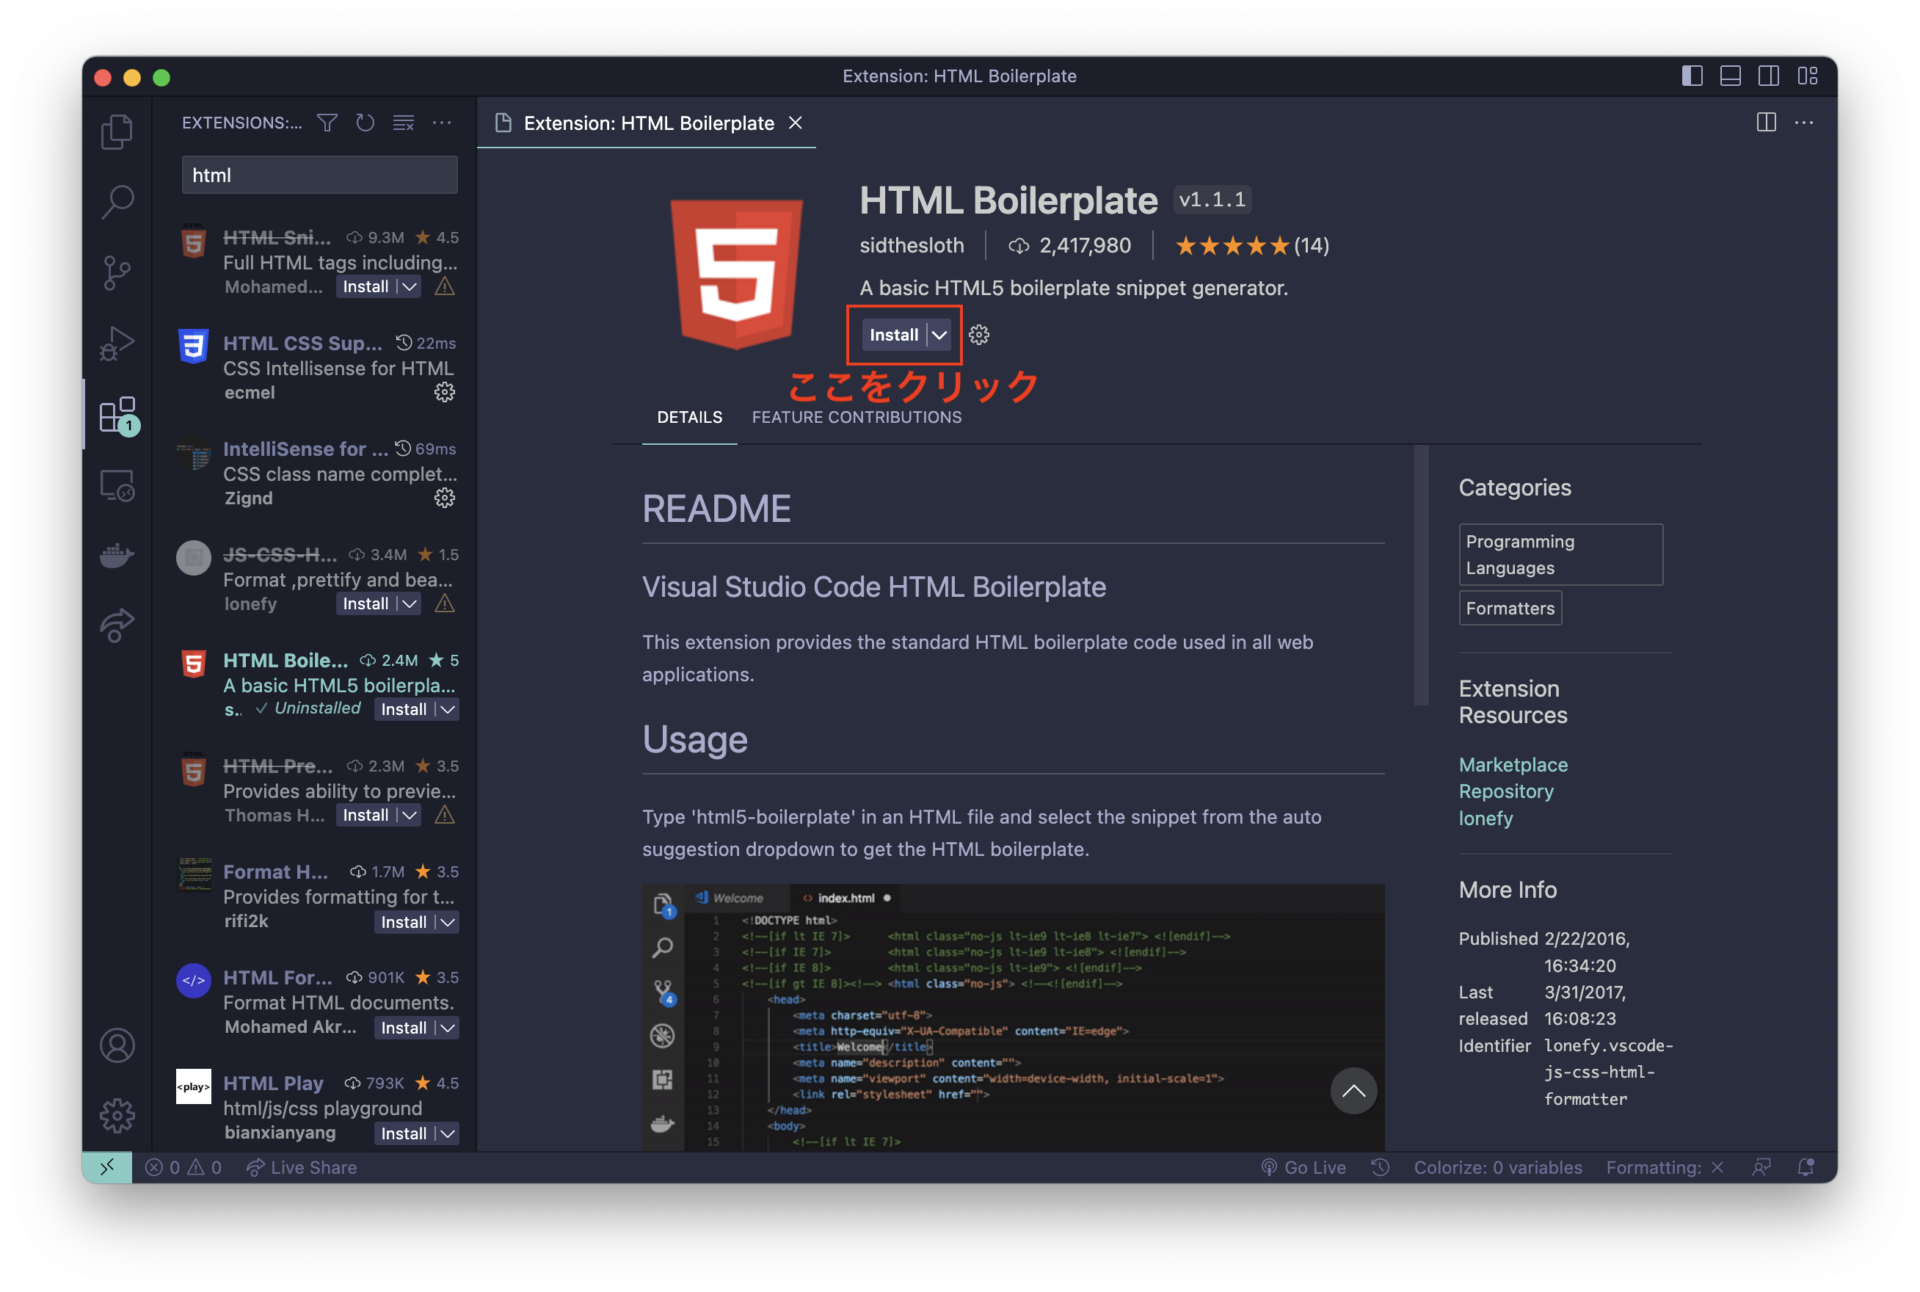Open Marketplace resource link

click(x=1513, y=765)
